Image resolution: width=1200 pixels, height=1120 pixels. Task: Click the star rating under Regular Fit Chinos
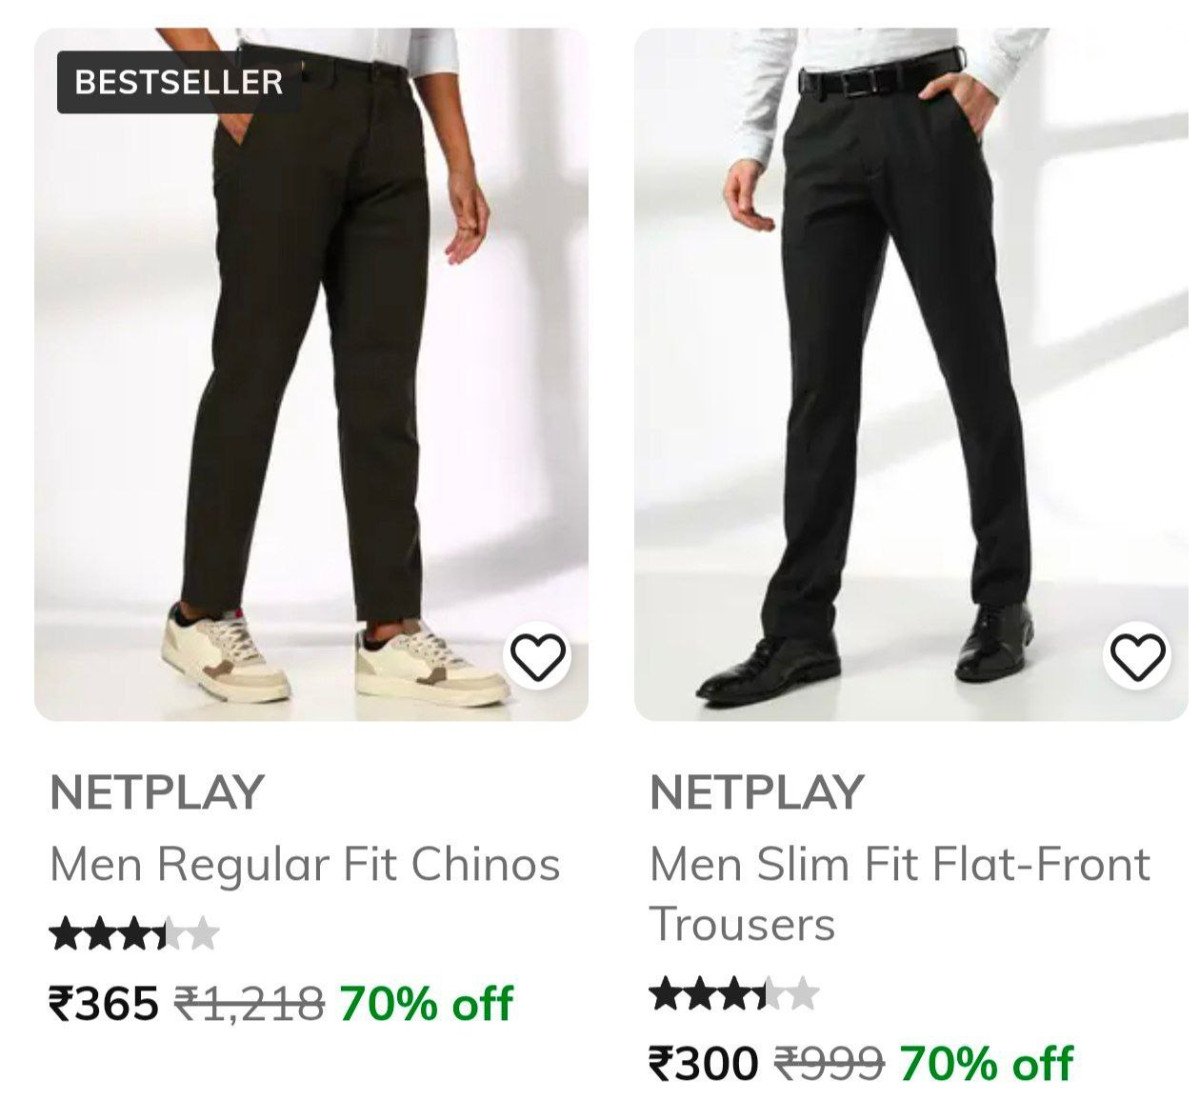[134, 936]
